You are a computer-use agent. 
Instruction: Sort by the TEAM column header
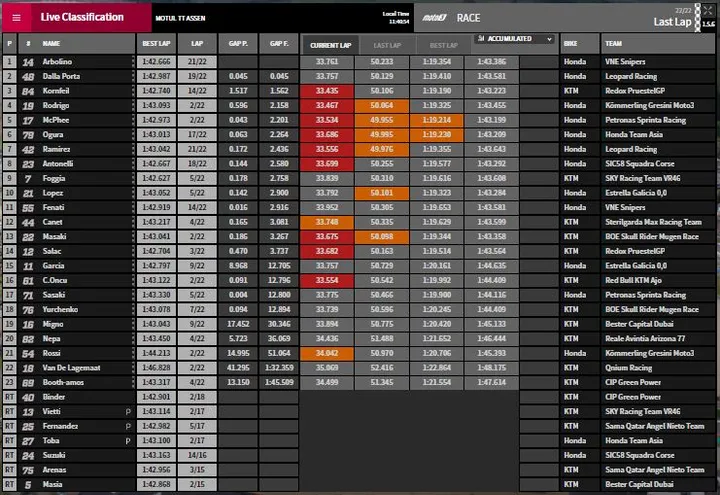(x=658, y=44)
